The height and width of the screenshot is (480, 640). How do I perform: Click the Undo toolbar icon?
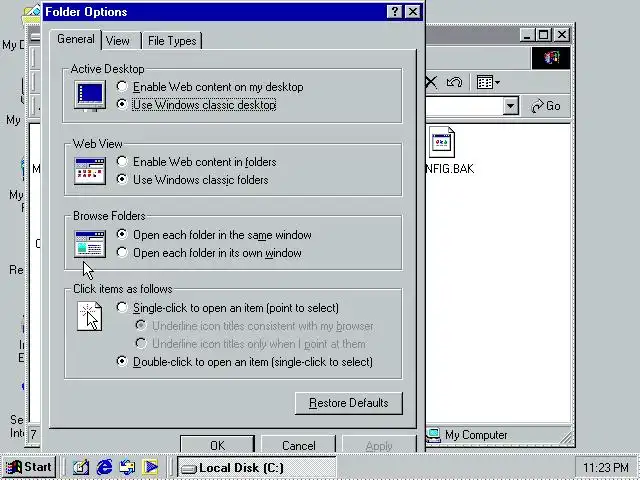pos(454,82)
